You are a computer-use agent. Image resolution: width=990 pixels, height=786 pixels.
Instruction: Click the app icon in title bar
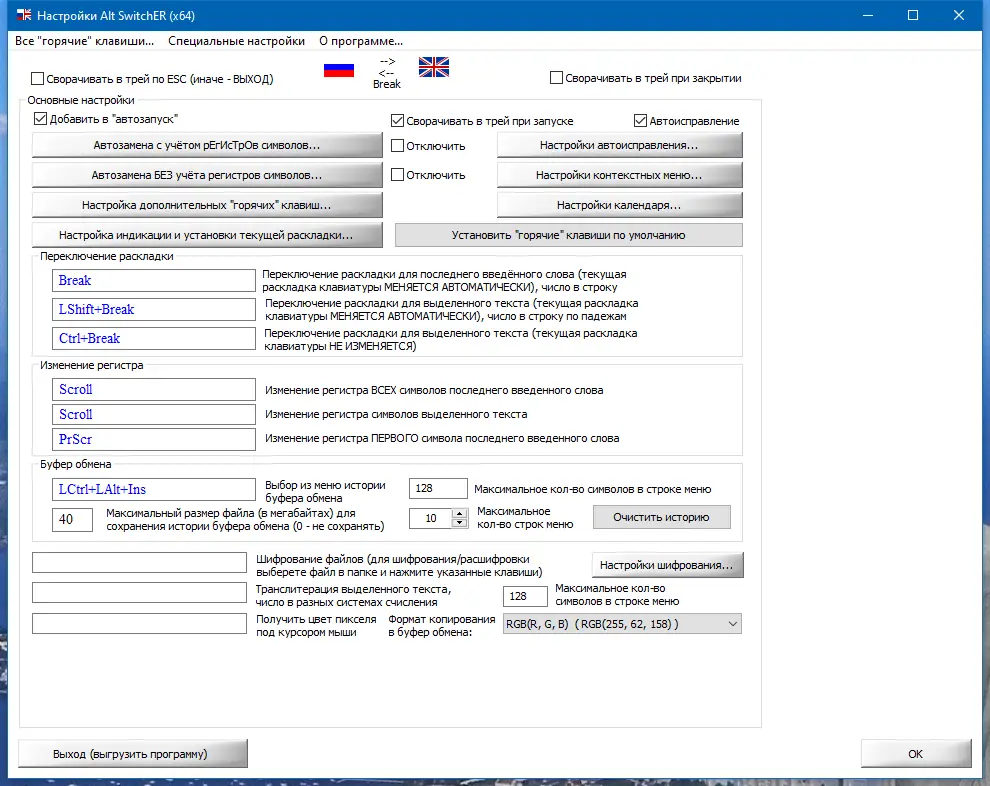tap(24, 15)
